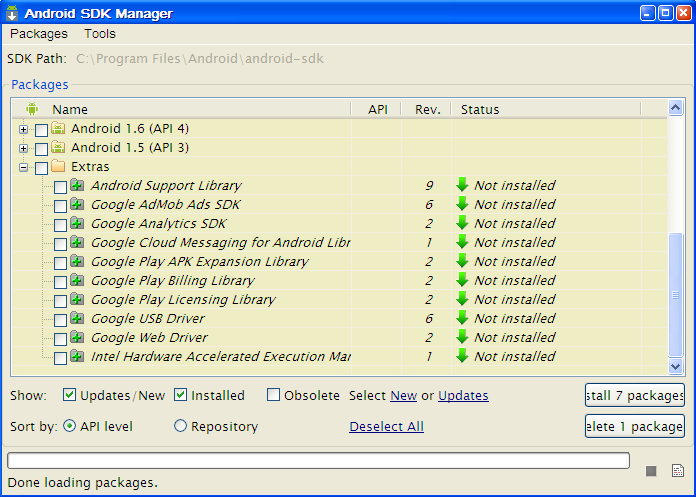696x497 pixels.
Task: Check the Google Cloud Messaging for Android checkbox
Action: pos(60,244)
